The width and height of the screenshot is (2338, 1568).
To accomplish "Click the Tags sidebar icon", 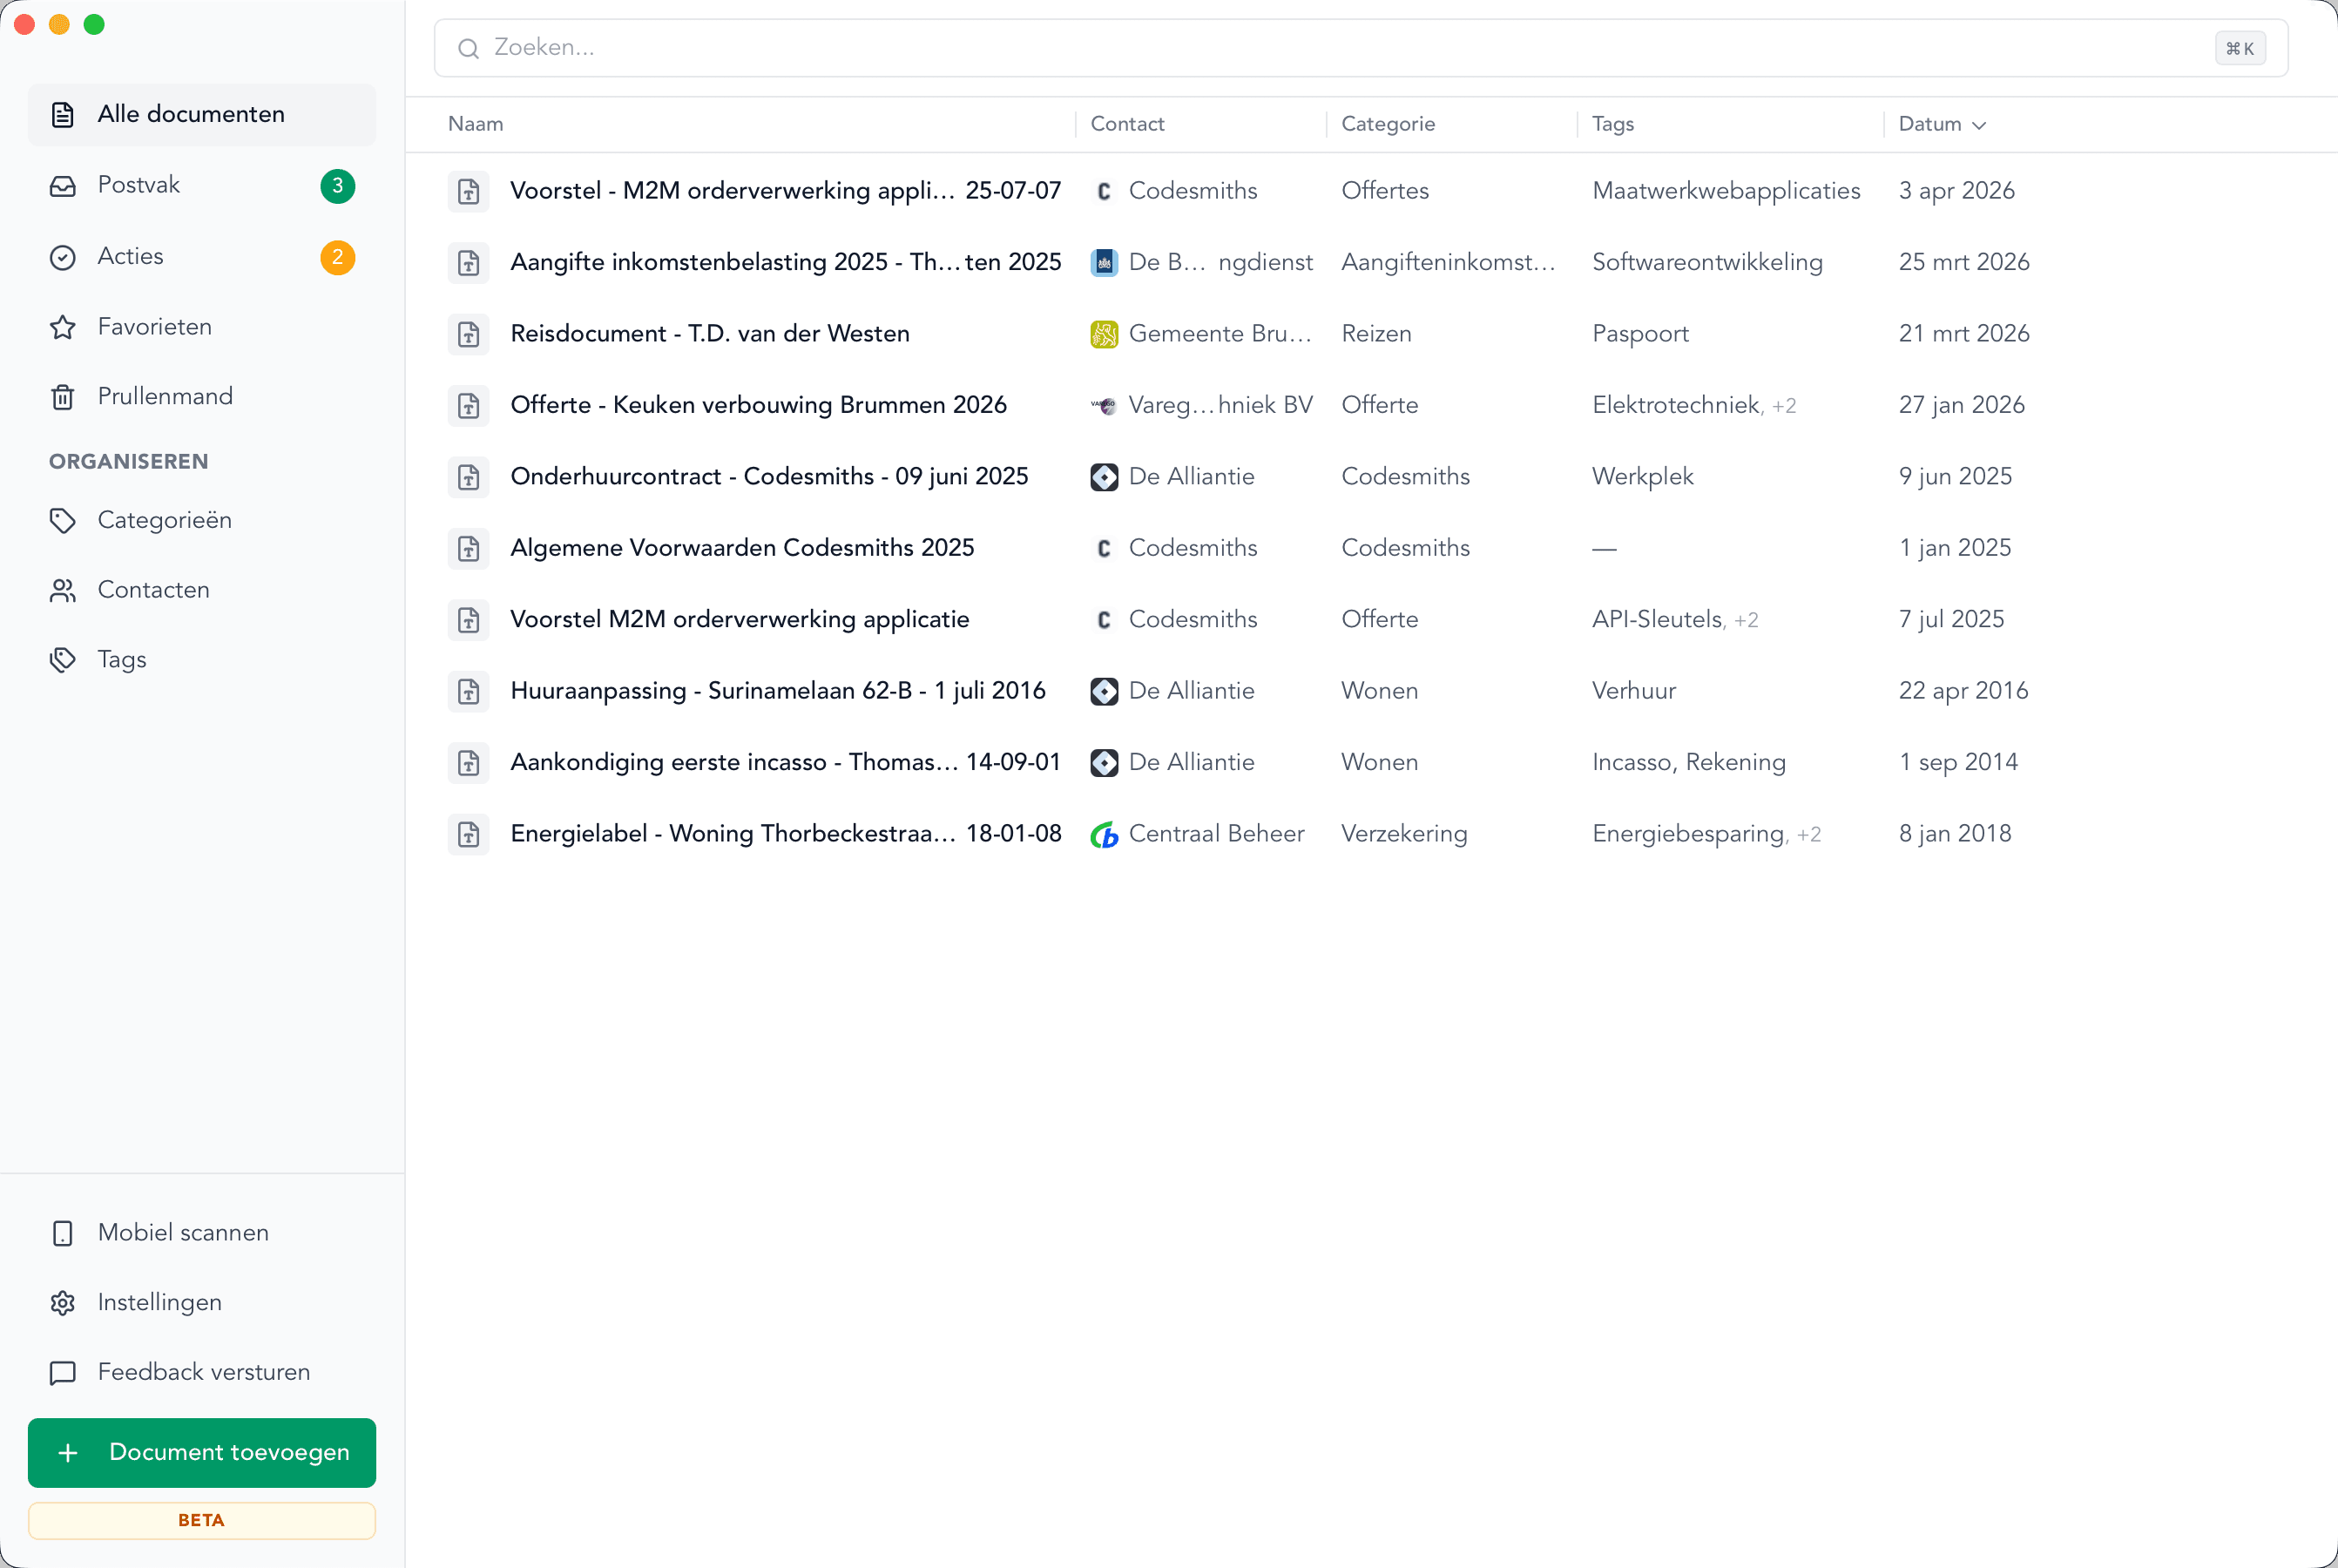I will point(63,659).
